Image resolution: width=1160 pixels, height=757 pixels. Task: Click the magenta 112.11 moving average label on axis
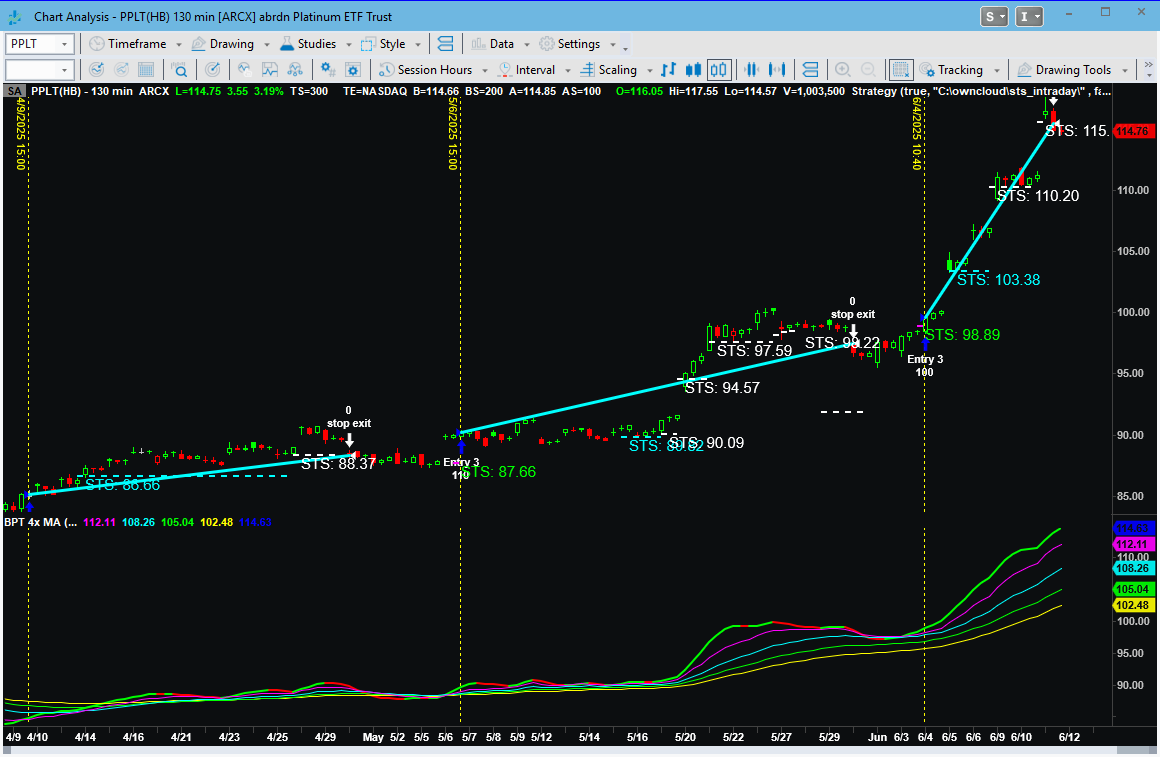1133,544
